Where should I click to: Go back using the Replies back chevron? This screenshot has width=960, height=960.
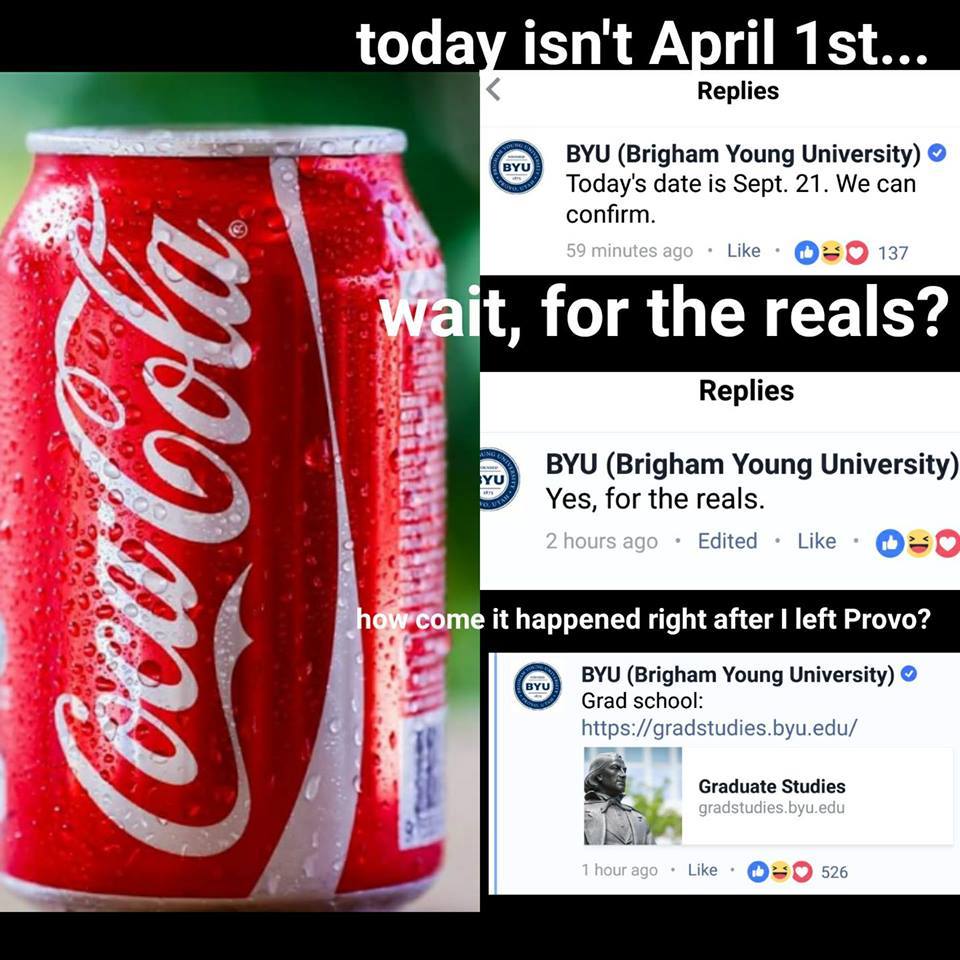pos(493,89)
